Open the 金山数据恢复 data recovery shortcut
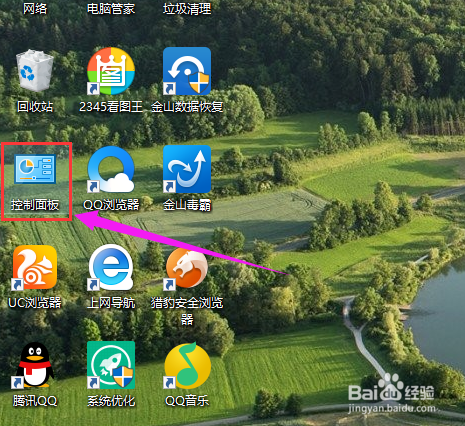 click(x=187, y=71)
